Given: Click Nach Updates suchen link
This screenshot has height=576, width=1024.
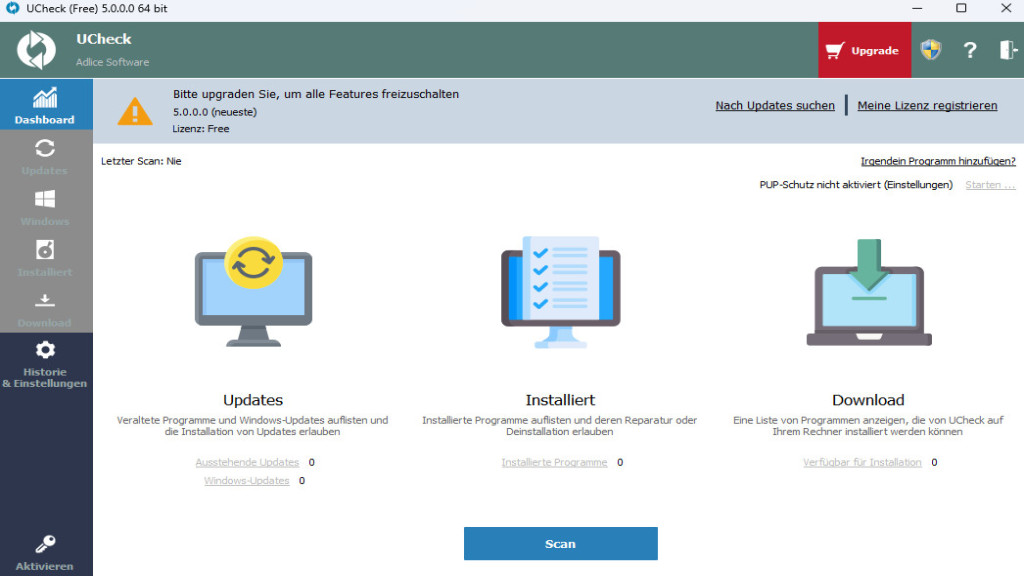Looking at the screenshot, I should tap(774, 106).
